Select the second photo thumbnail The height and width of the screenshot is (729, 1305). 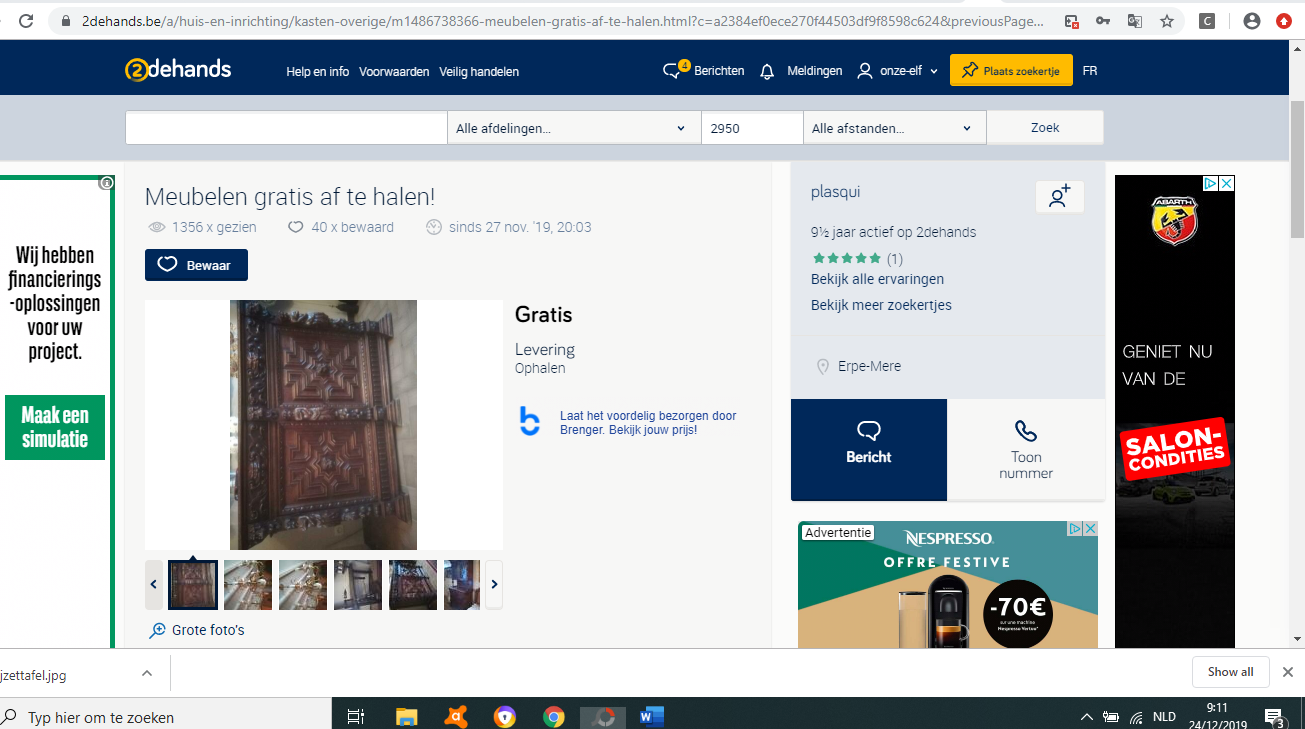[x=248, y=584]
